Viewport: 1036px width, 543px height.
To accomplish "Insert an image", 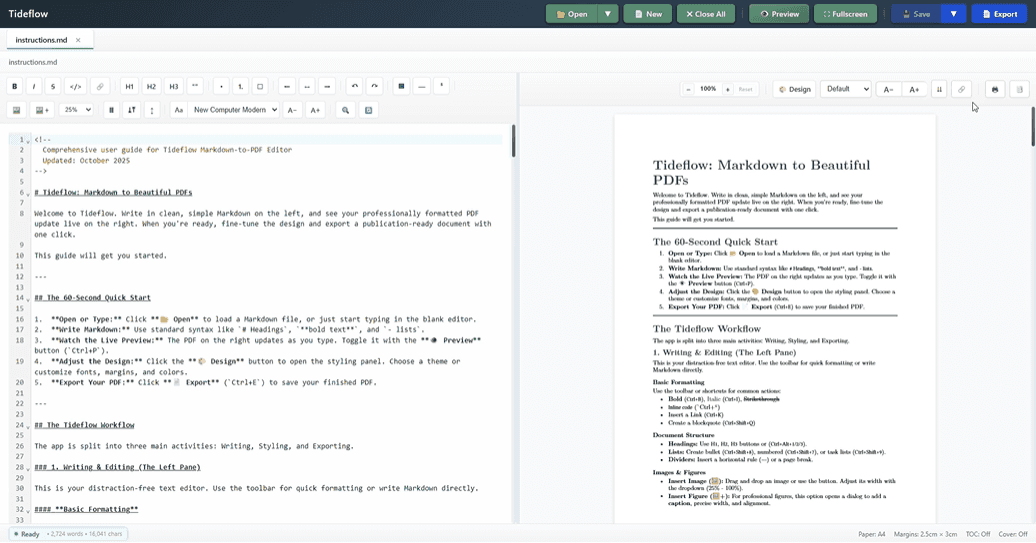I will 17,110.
